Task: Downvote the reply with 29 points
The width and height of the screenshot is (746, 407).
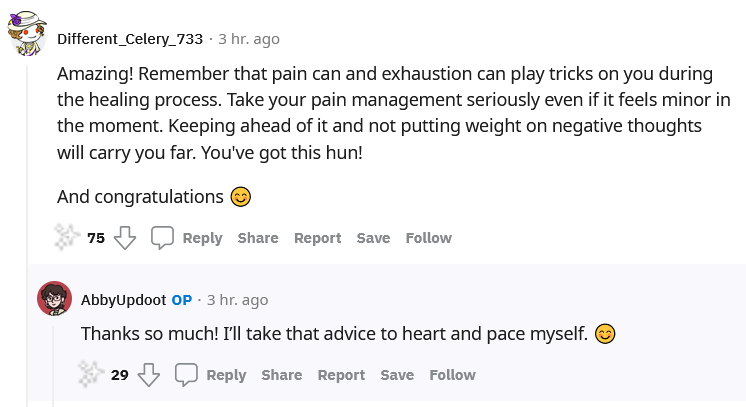Action: pyautogui.click(x=149, y=375)
